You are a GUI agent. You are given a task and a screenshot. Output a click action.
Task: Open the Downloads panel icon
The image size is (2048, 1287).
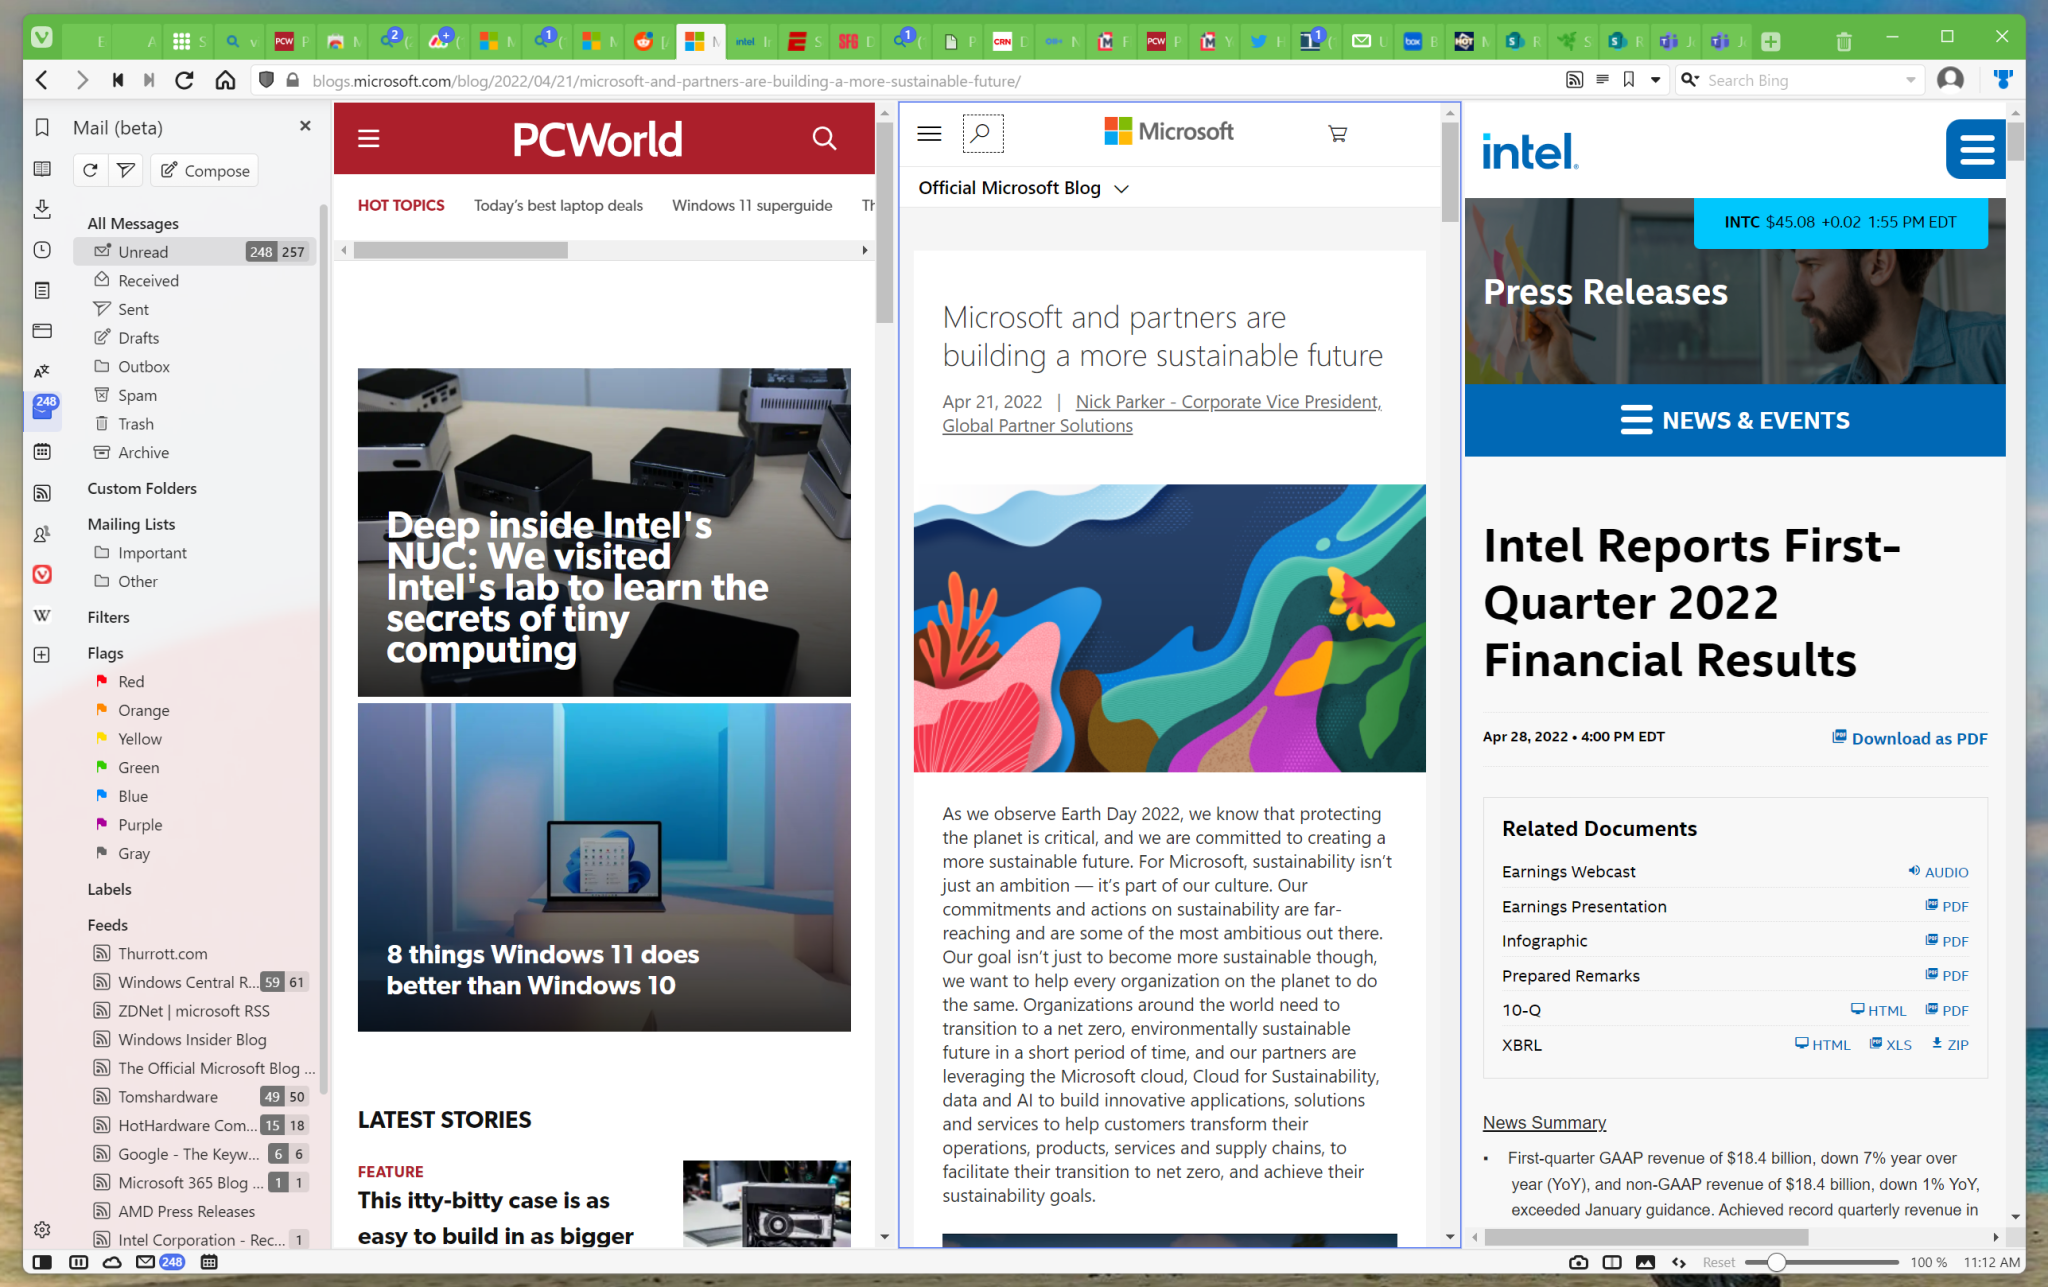click(x=41, y=209)
